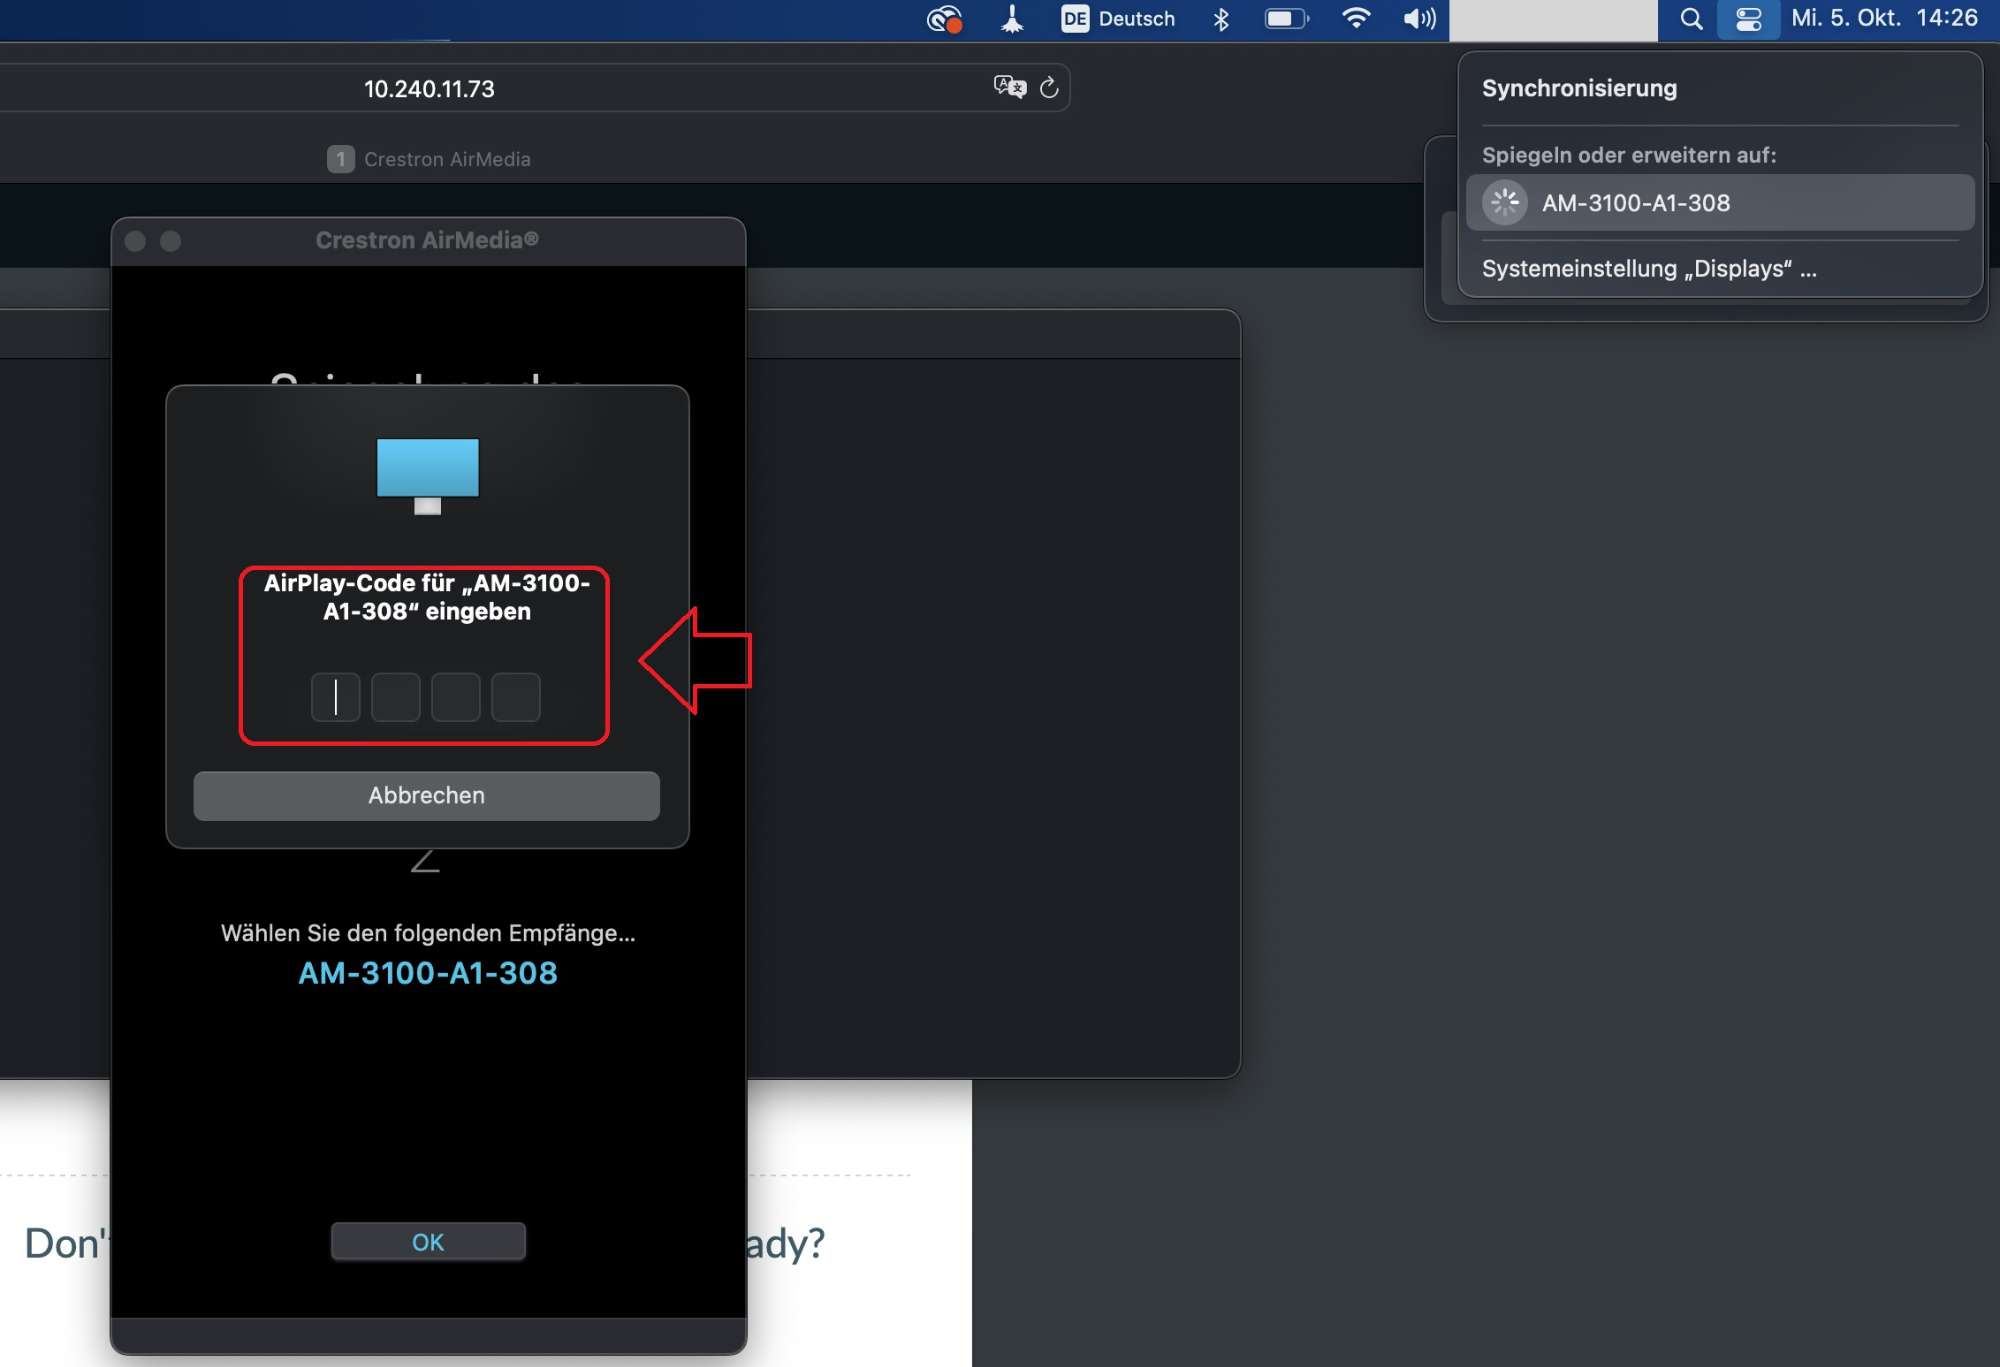Close the Crestron AirMedia window
The height and width of the screenshot is (1367, 2000).
pos(135,241)
